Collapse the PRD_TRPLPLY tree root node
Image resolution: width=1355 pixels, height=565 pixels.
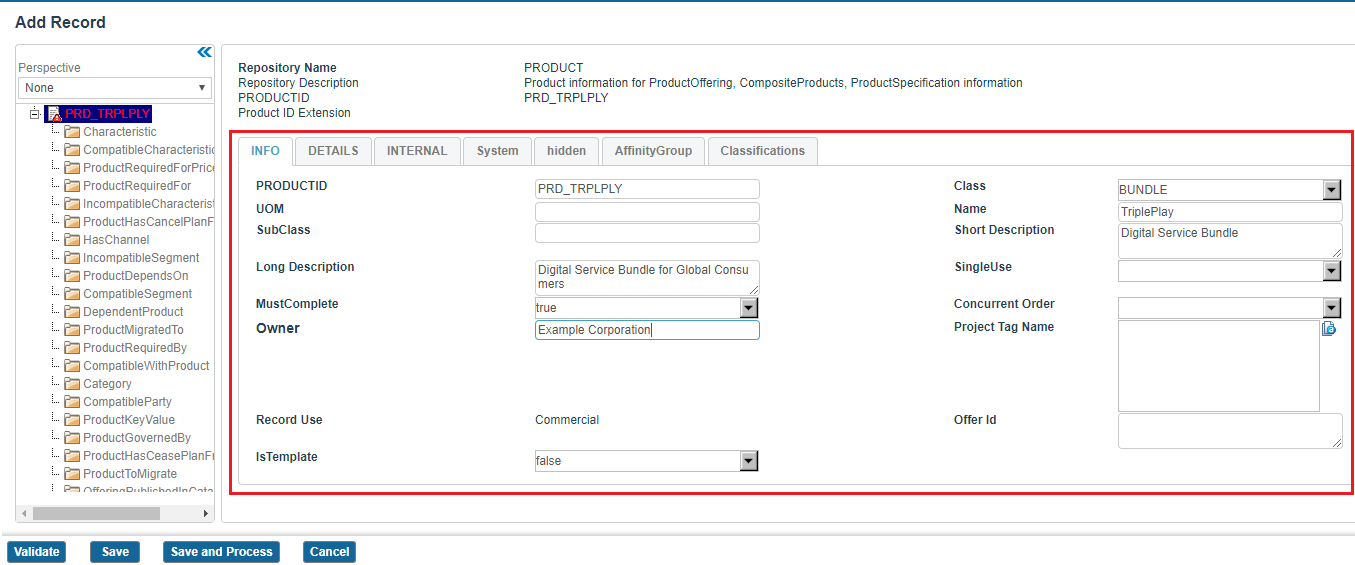tap(35, 114)
